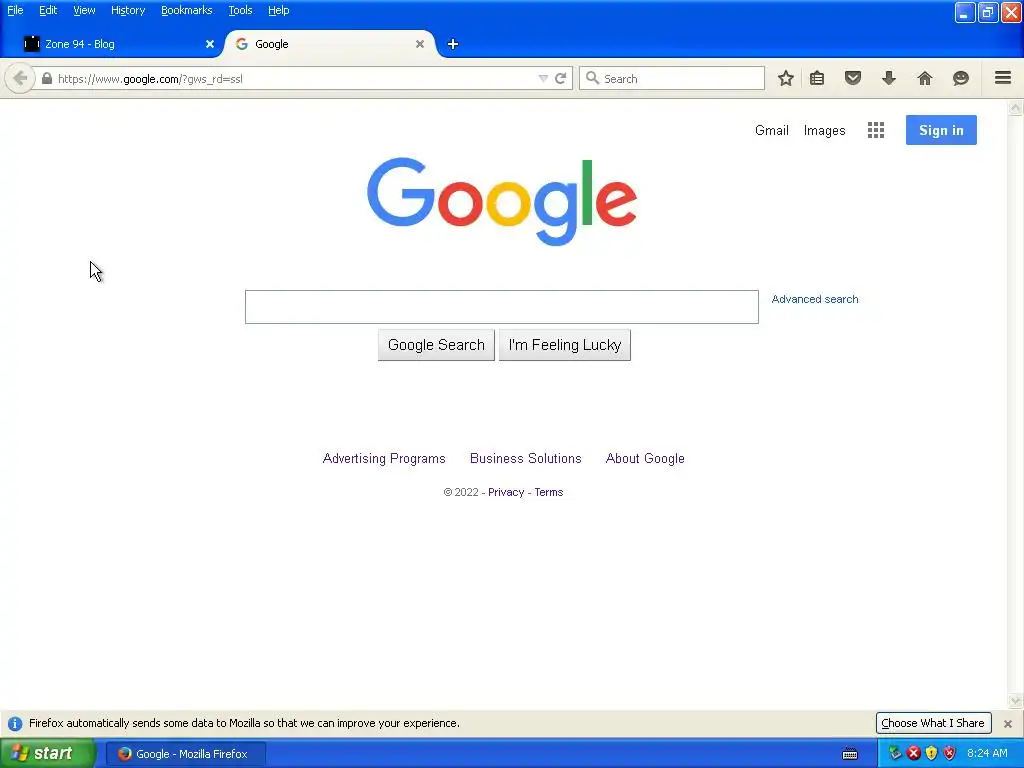1024x768 pixels.
Task: Open the Images link
Action: tap(824, 131)
